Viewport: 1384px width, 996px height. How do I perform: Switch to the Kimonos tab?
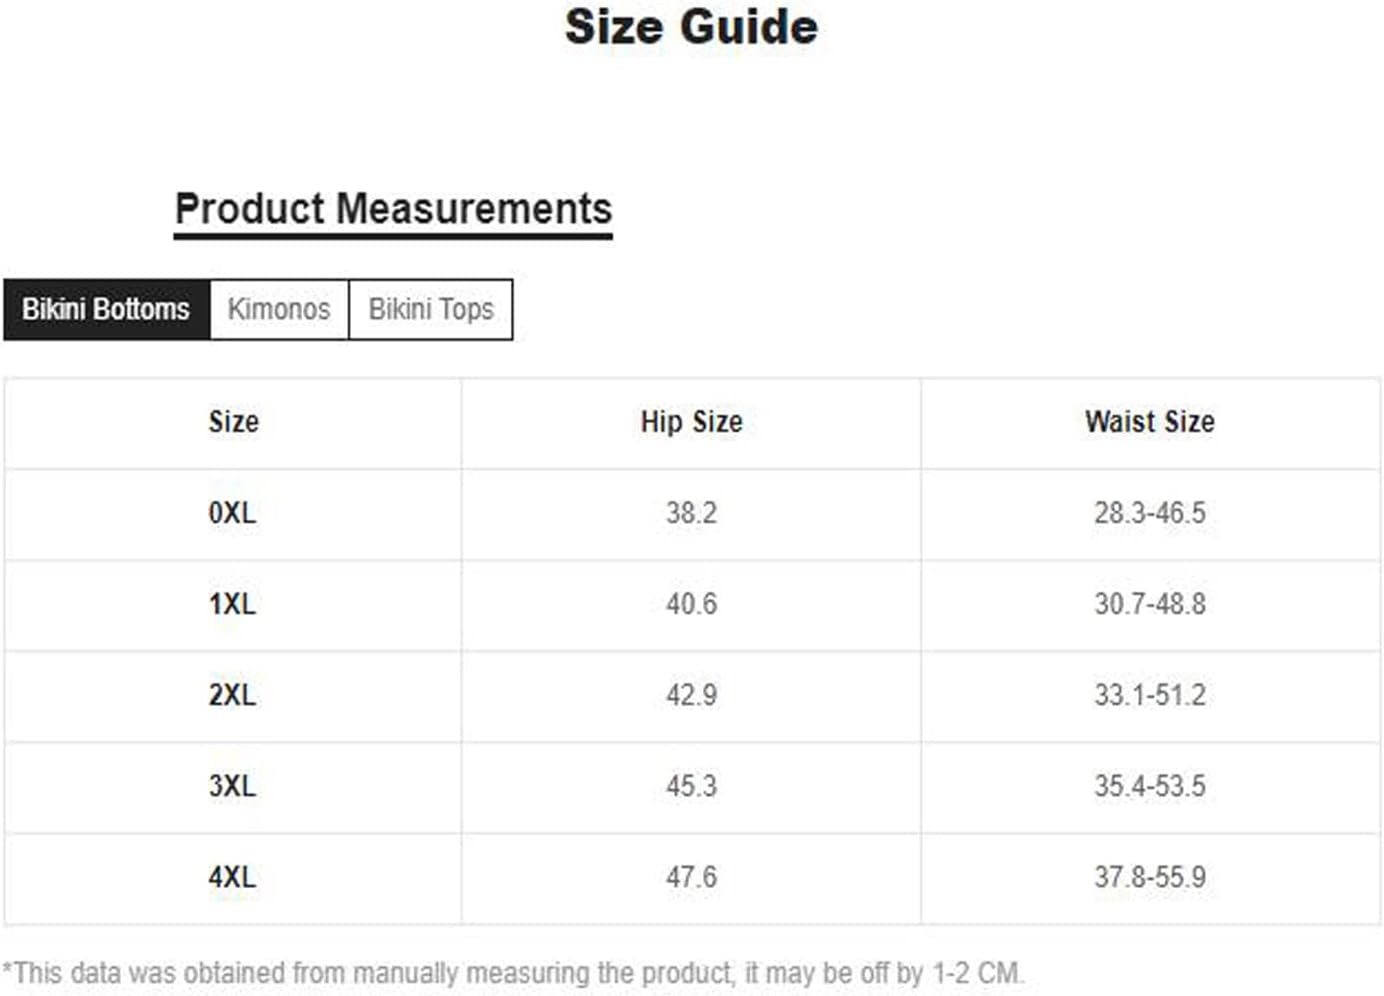(x=279, y=310)
